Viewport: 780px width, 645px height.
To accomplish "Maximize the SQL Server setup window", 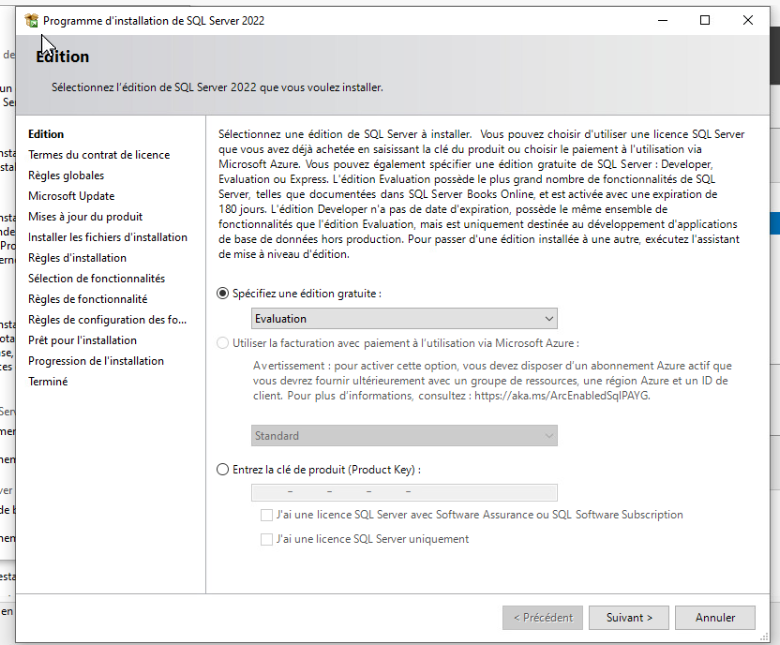I will [705, 20].
